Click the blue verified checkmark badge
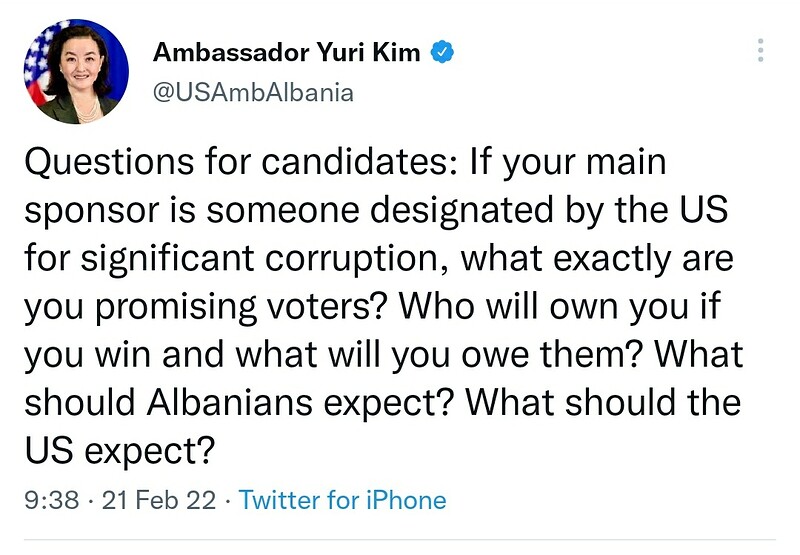800x555 pixels. coord(441,52)
